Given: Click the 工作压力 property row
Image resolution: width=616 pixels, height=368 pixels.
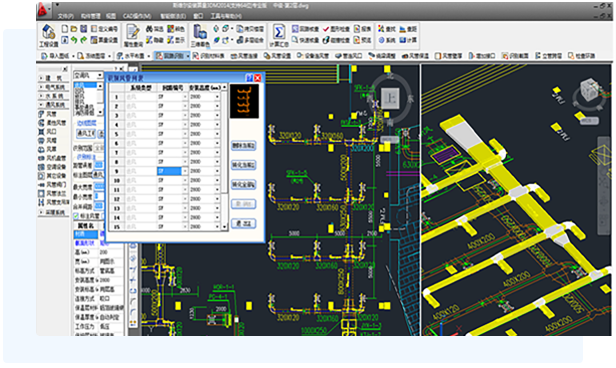Looking at the screenshot, I should (98, 326).
